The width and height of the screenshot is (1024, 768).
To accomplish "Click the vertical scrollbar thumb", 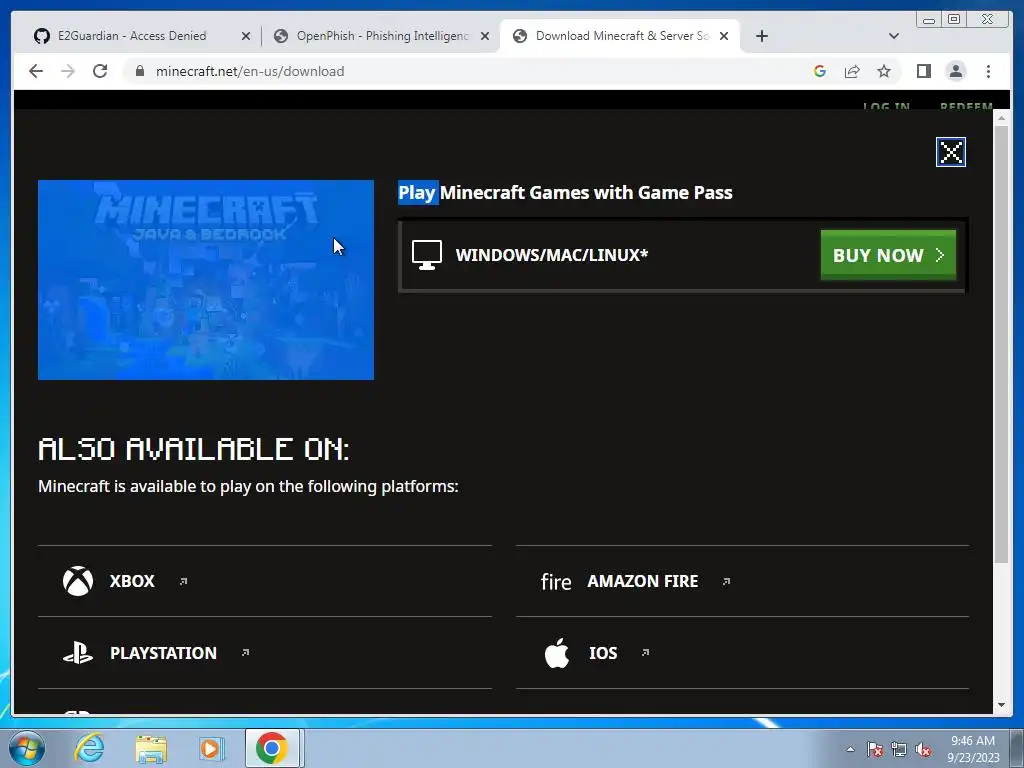I will click(1001, 344).
